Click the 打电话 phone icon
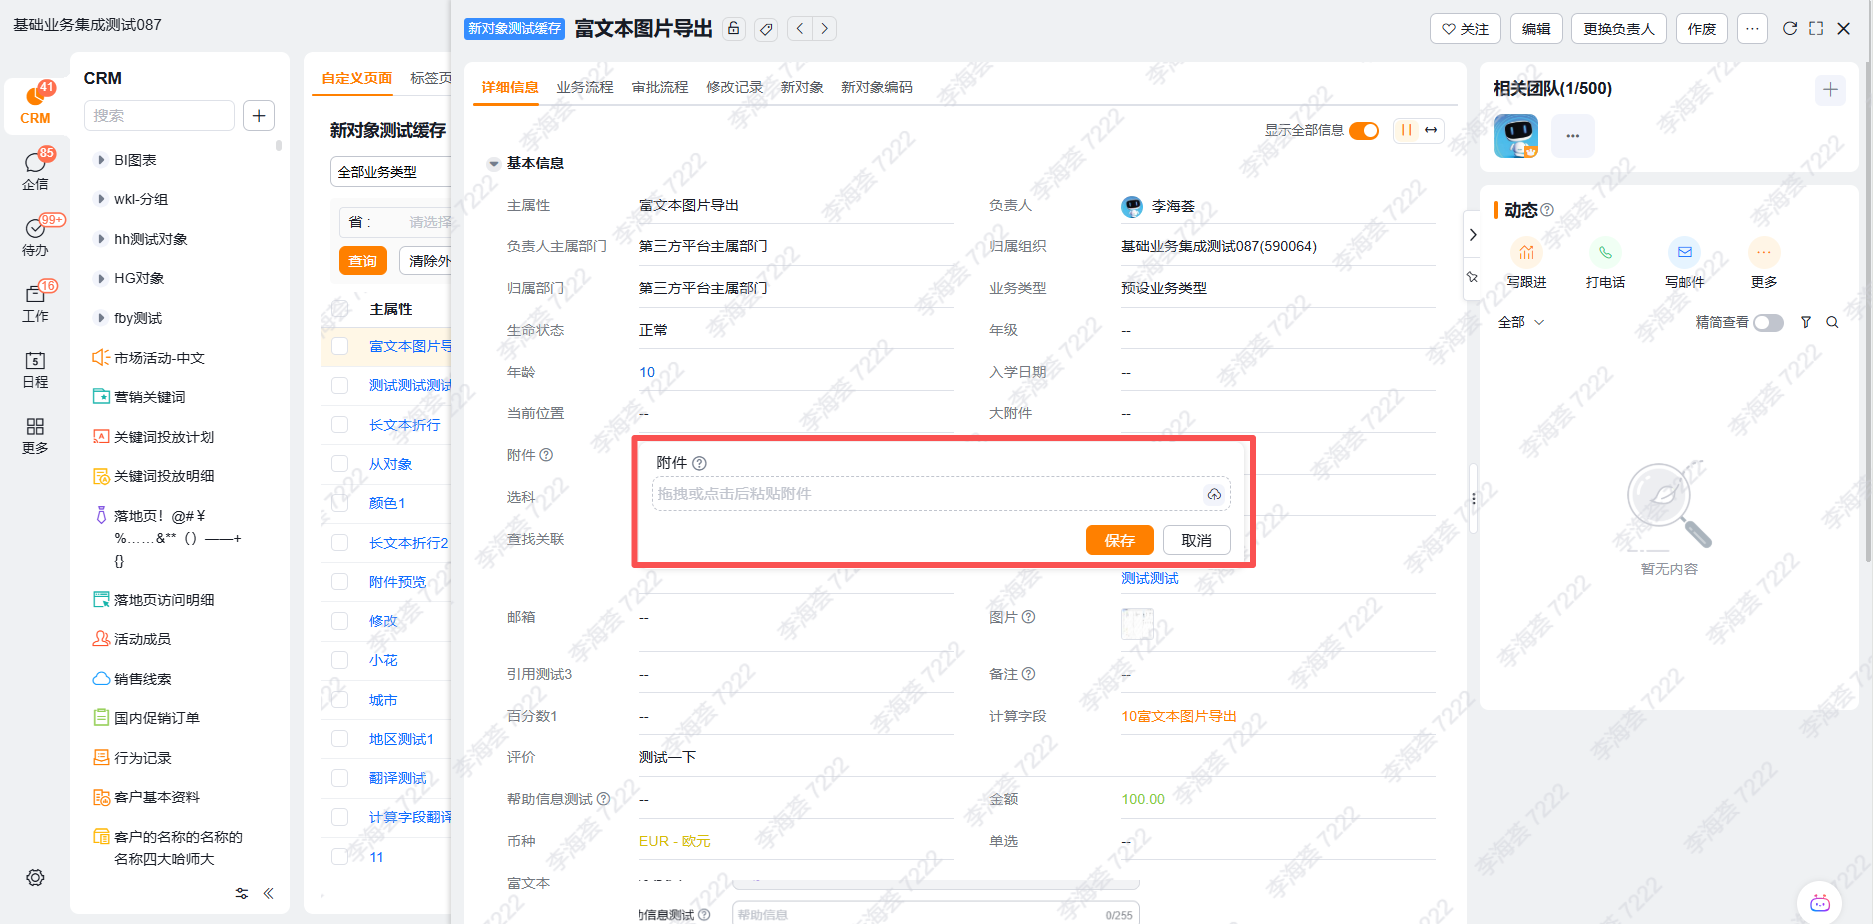1875x924 pixels. click(1605, 253)
